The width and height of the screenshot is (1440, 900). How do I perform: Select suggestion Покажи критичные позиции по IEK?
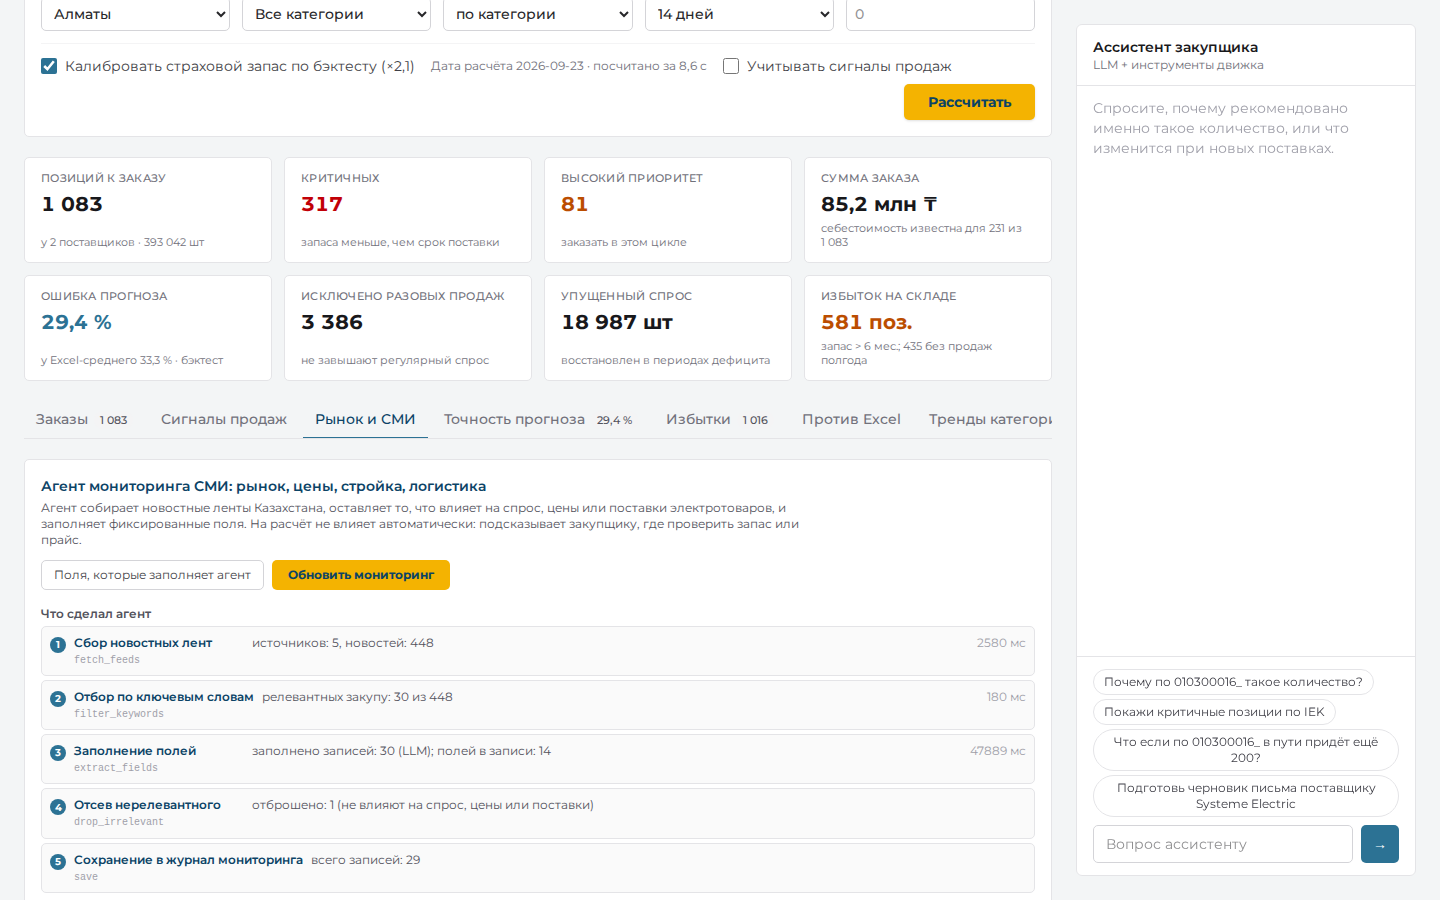[x=1214, y=712]
